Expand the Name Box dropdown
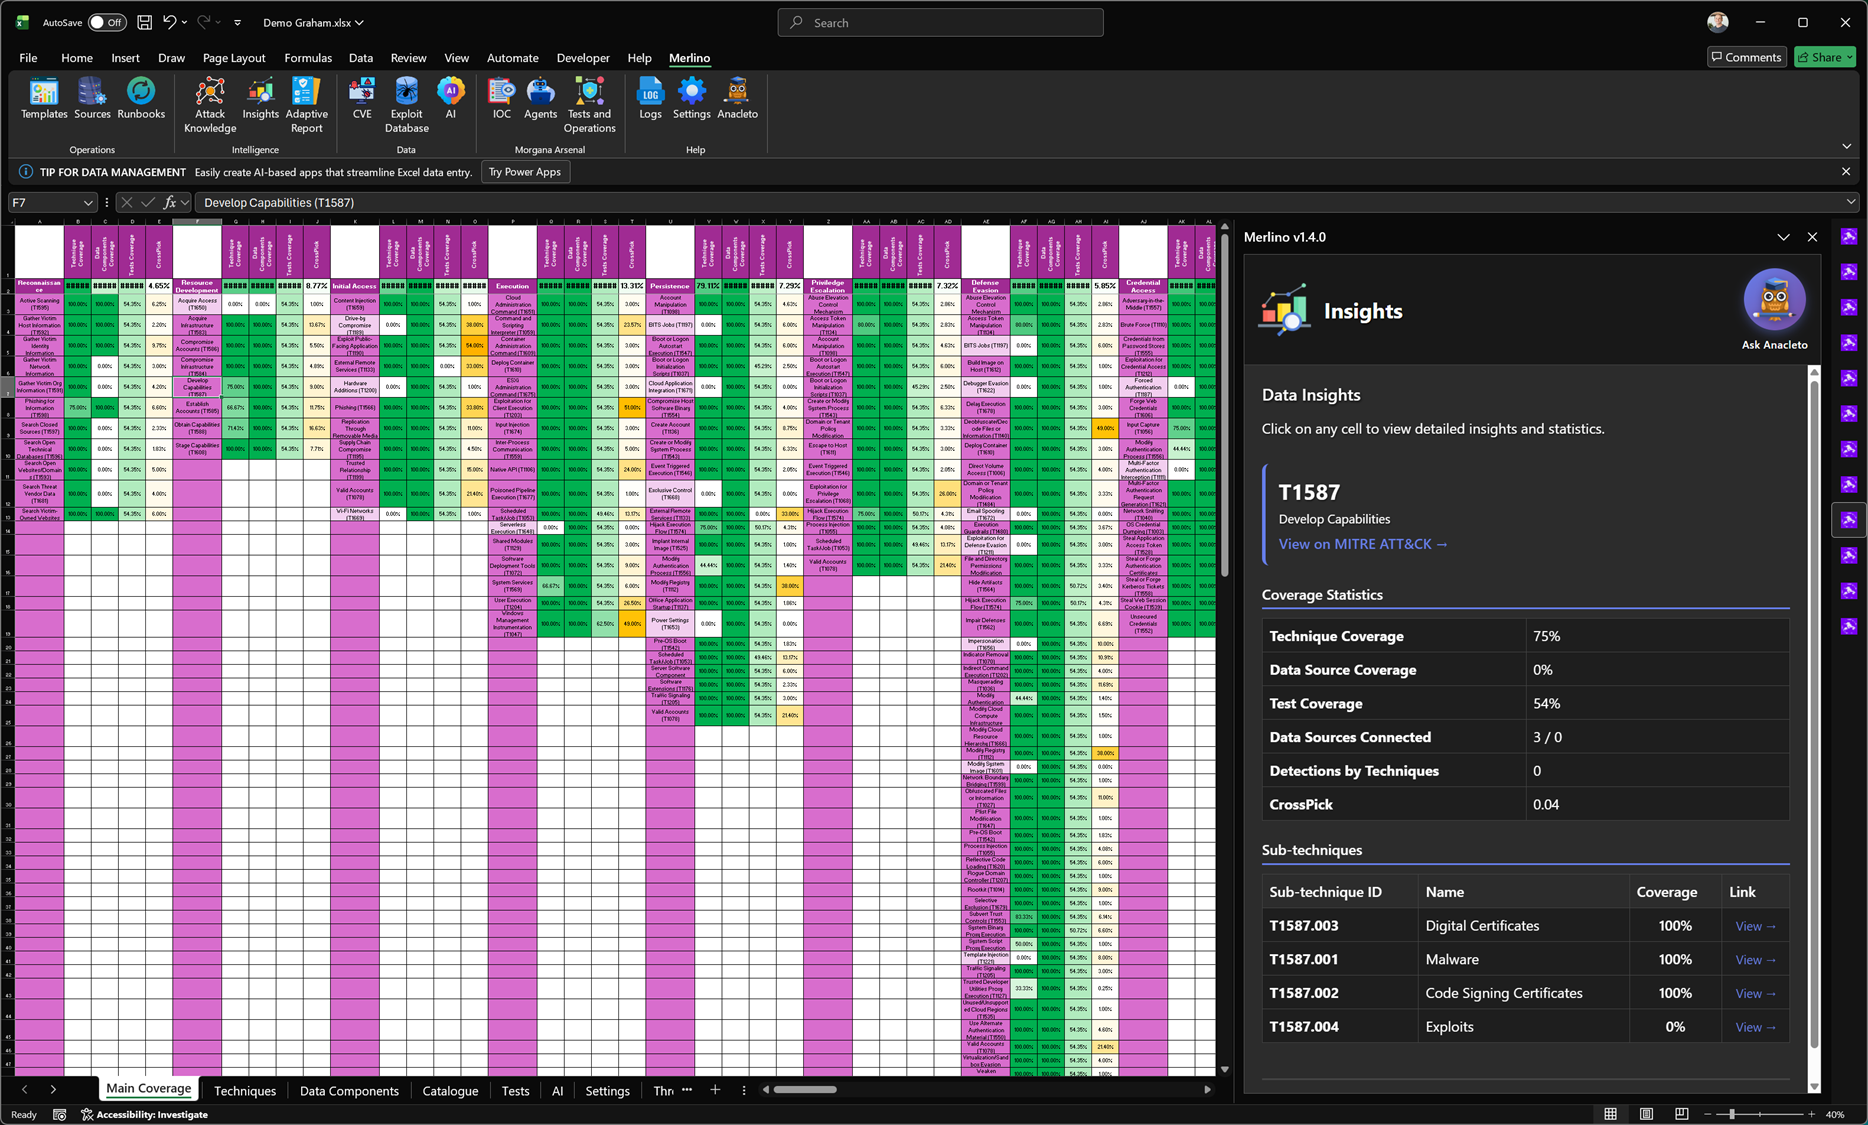The height and width of the screenshot is (1125, 1868). 88,203
